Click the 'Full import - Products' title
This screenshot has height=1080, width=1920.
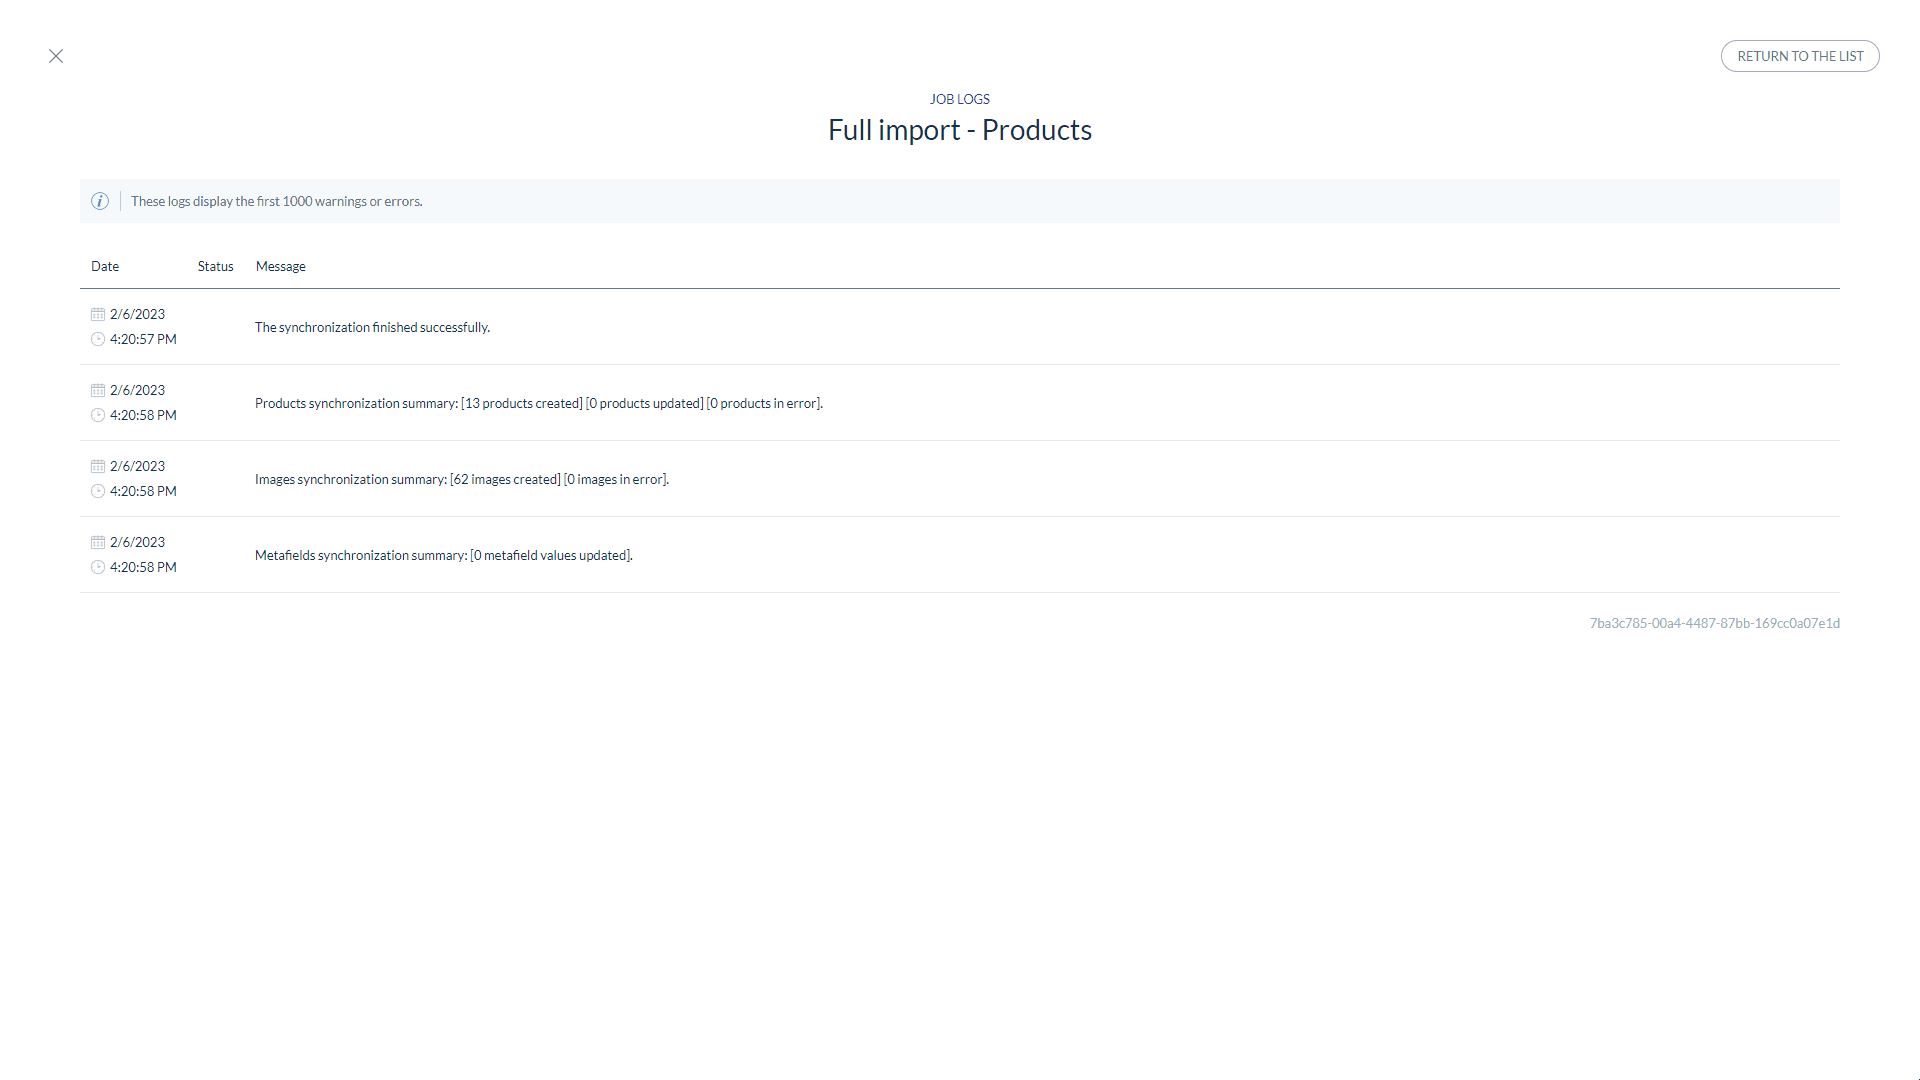(x=960, y=130)
